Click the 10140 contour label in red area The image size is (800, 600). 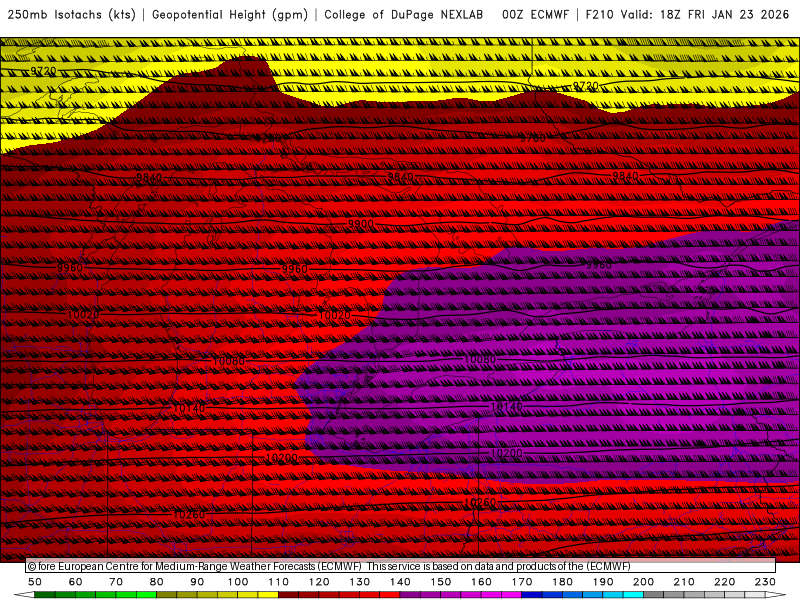point(189,409)
